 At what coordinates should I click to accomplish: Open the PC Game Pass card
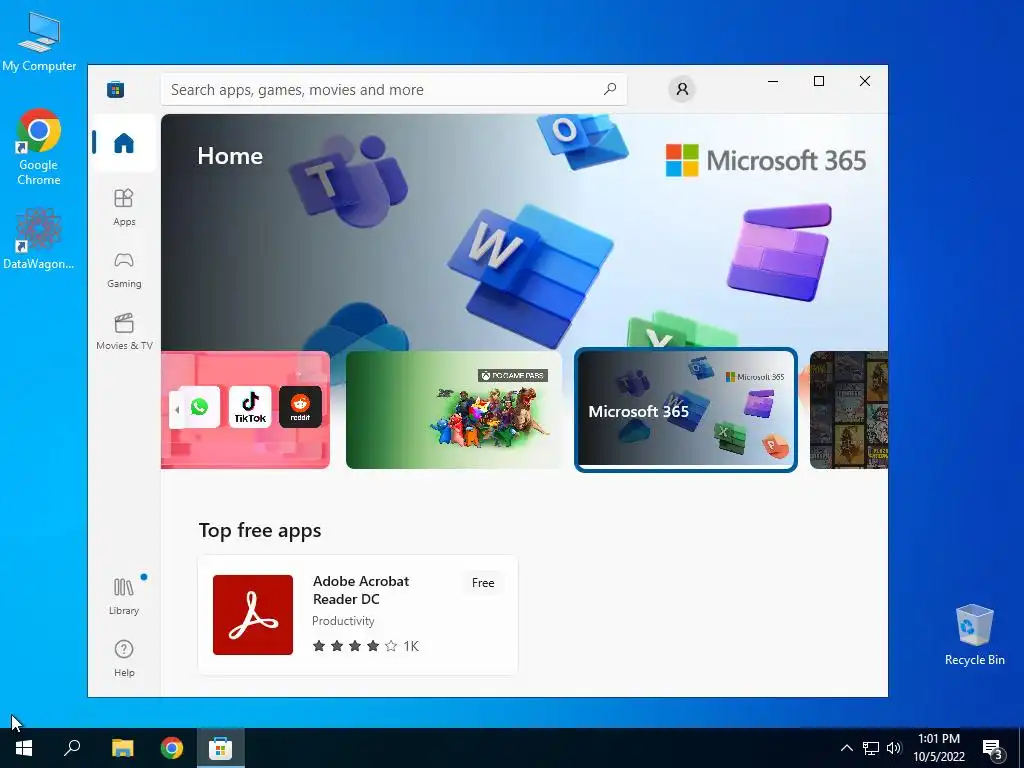click(454, 410)
